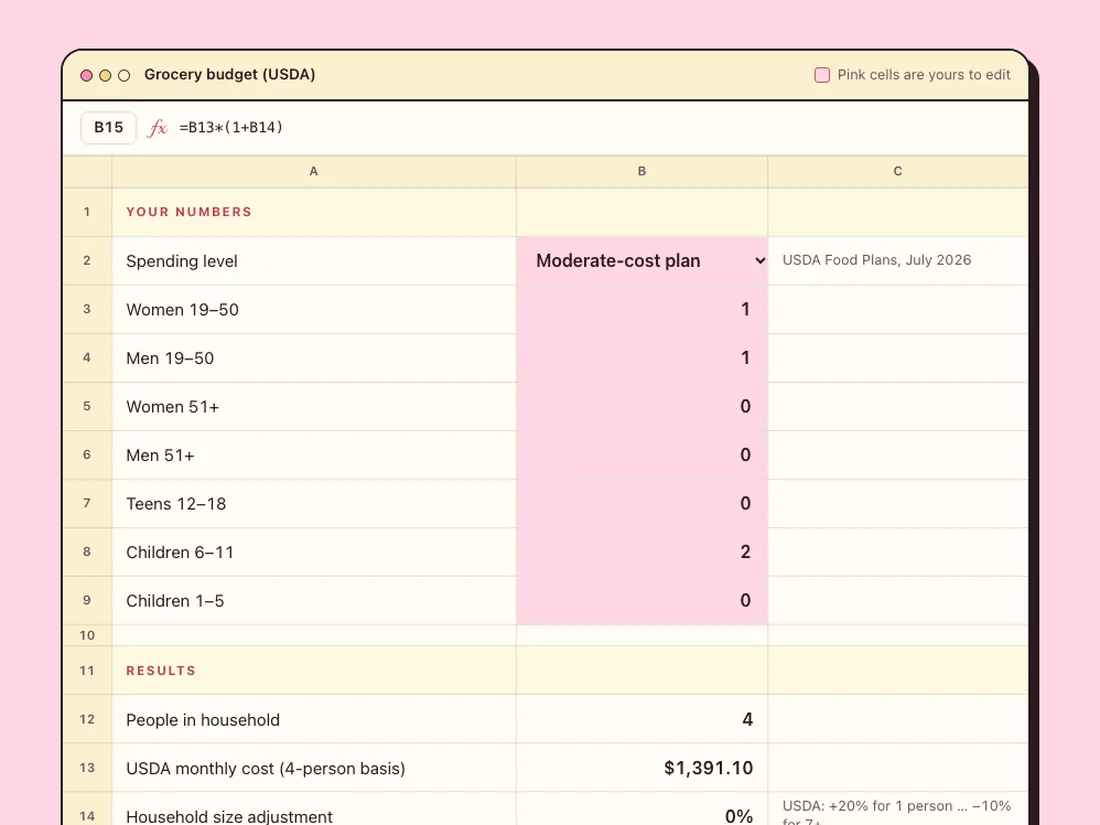Screen dimensions: 1100x825
Task: Click the pink legend swatch in title bar
Action: (822, 75)
